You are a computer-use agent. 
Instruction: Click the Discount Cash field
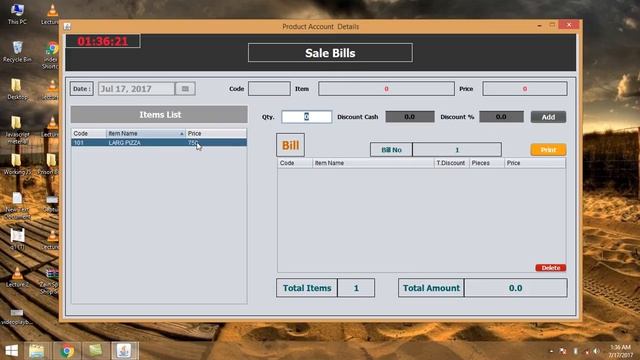click(x=410, y=117)
